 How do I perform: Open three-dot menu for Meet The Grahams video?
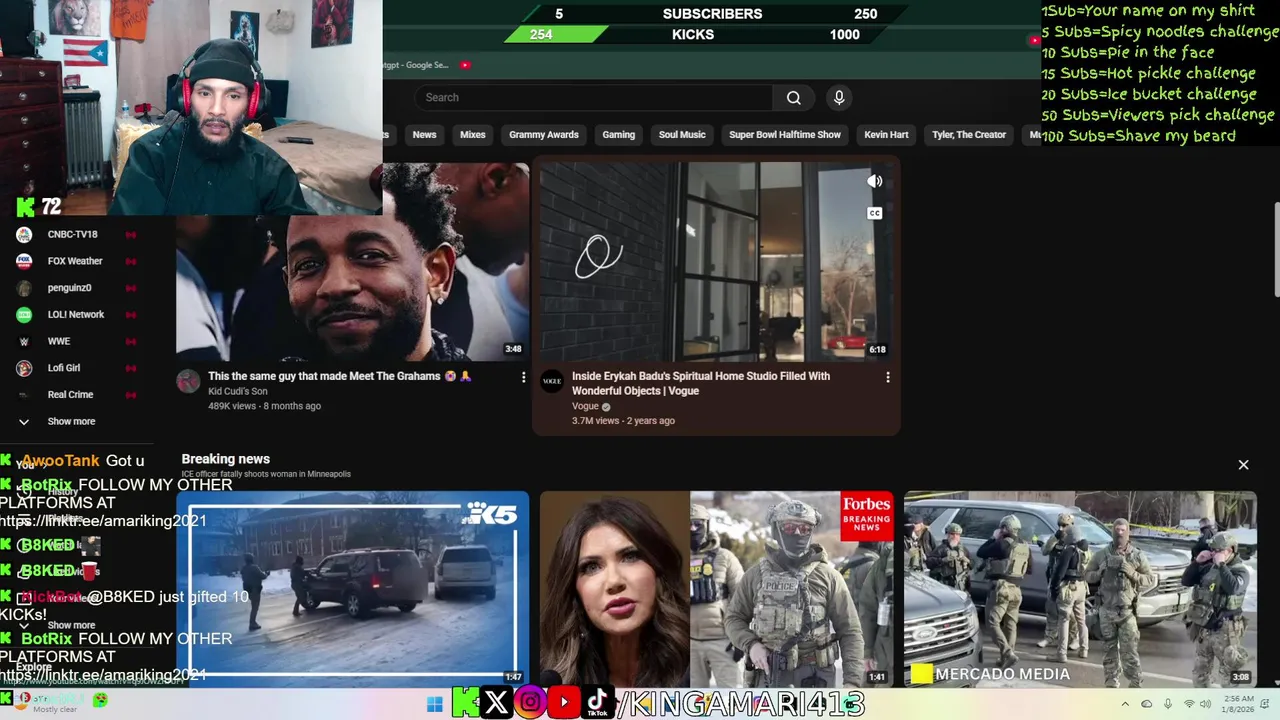click(x=523, y=377)
